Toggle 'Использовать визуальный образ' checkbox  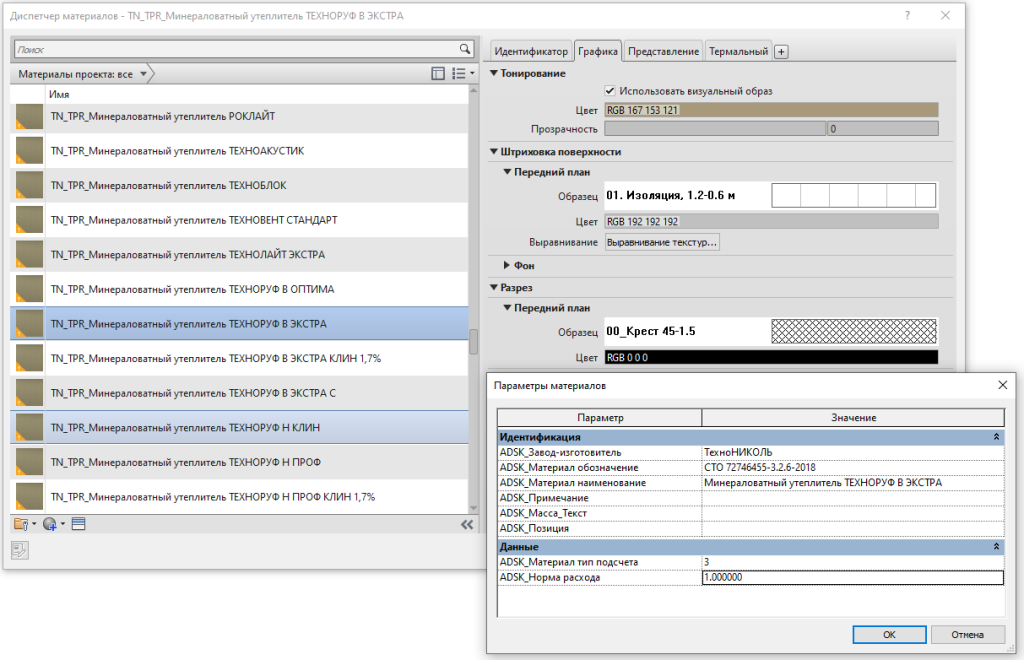pyautogui.click(x=610, y=91)
